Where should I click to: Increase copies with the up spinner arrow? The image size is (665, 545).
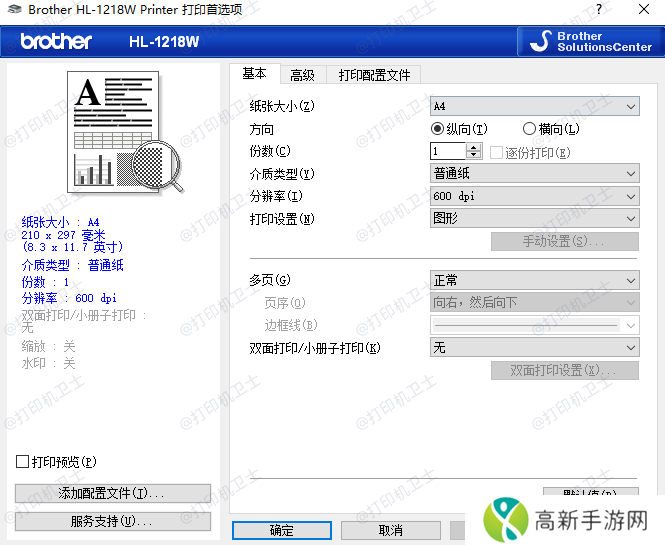[x=474, y=147]
